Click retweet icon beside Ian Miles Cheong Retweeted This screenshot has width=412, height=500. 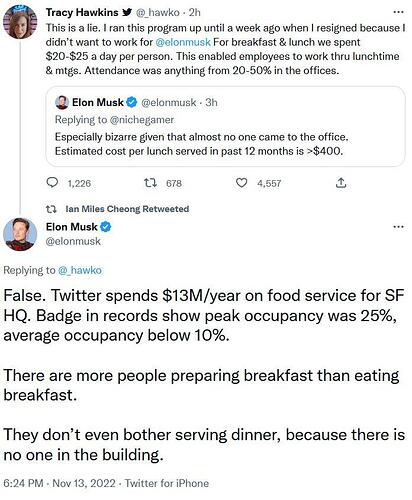[x=51, y=209]
